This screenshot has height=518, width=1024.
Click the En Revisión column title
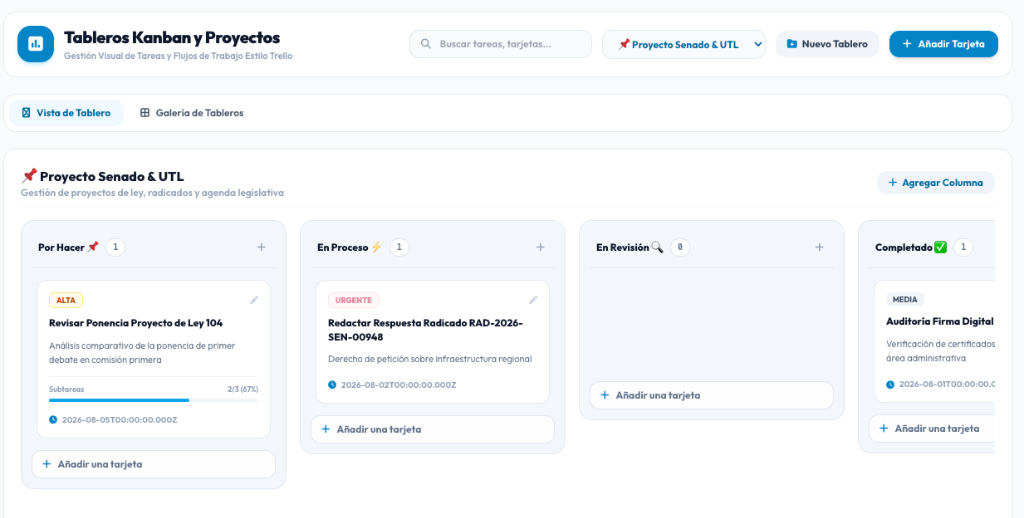coord(630,247)
